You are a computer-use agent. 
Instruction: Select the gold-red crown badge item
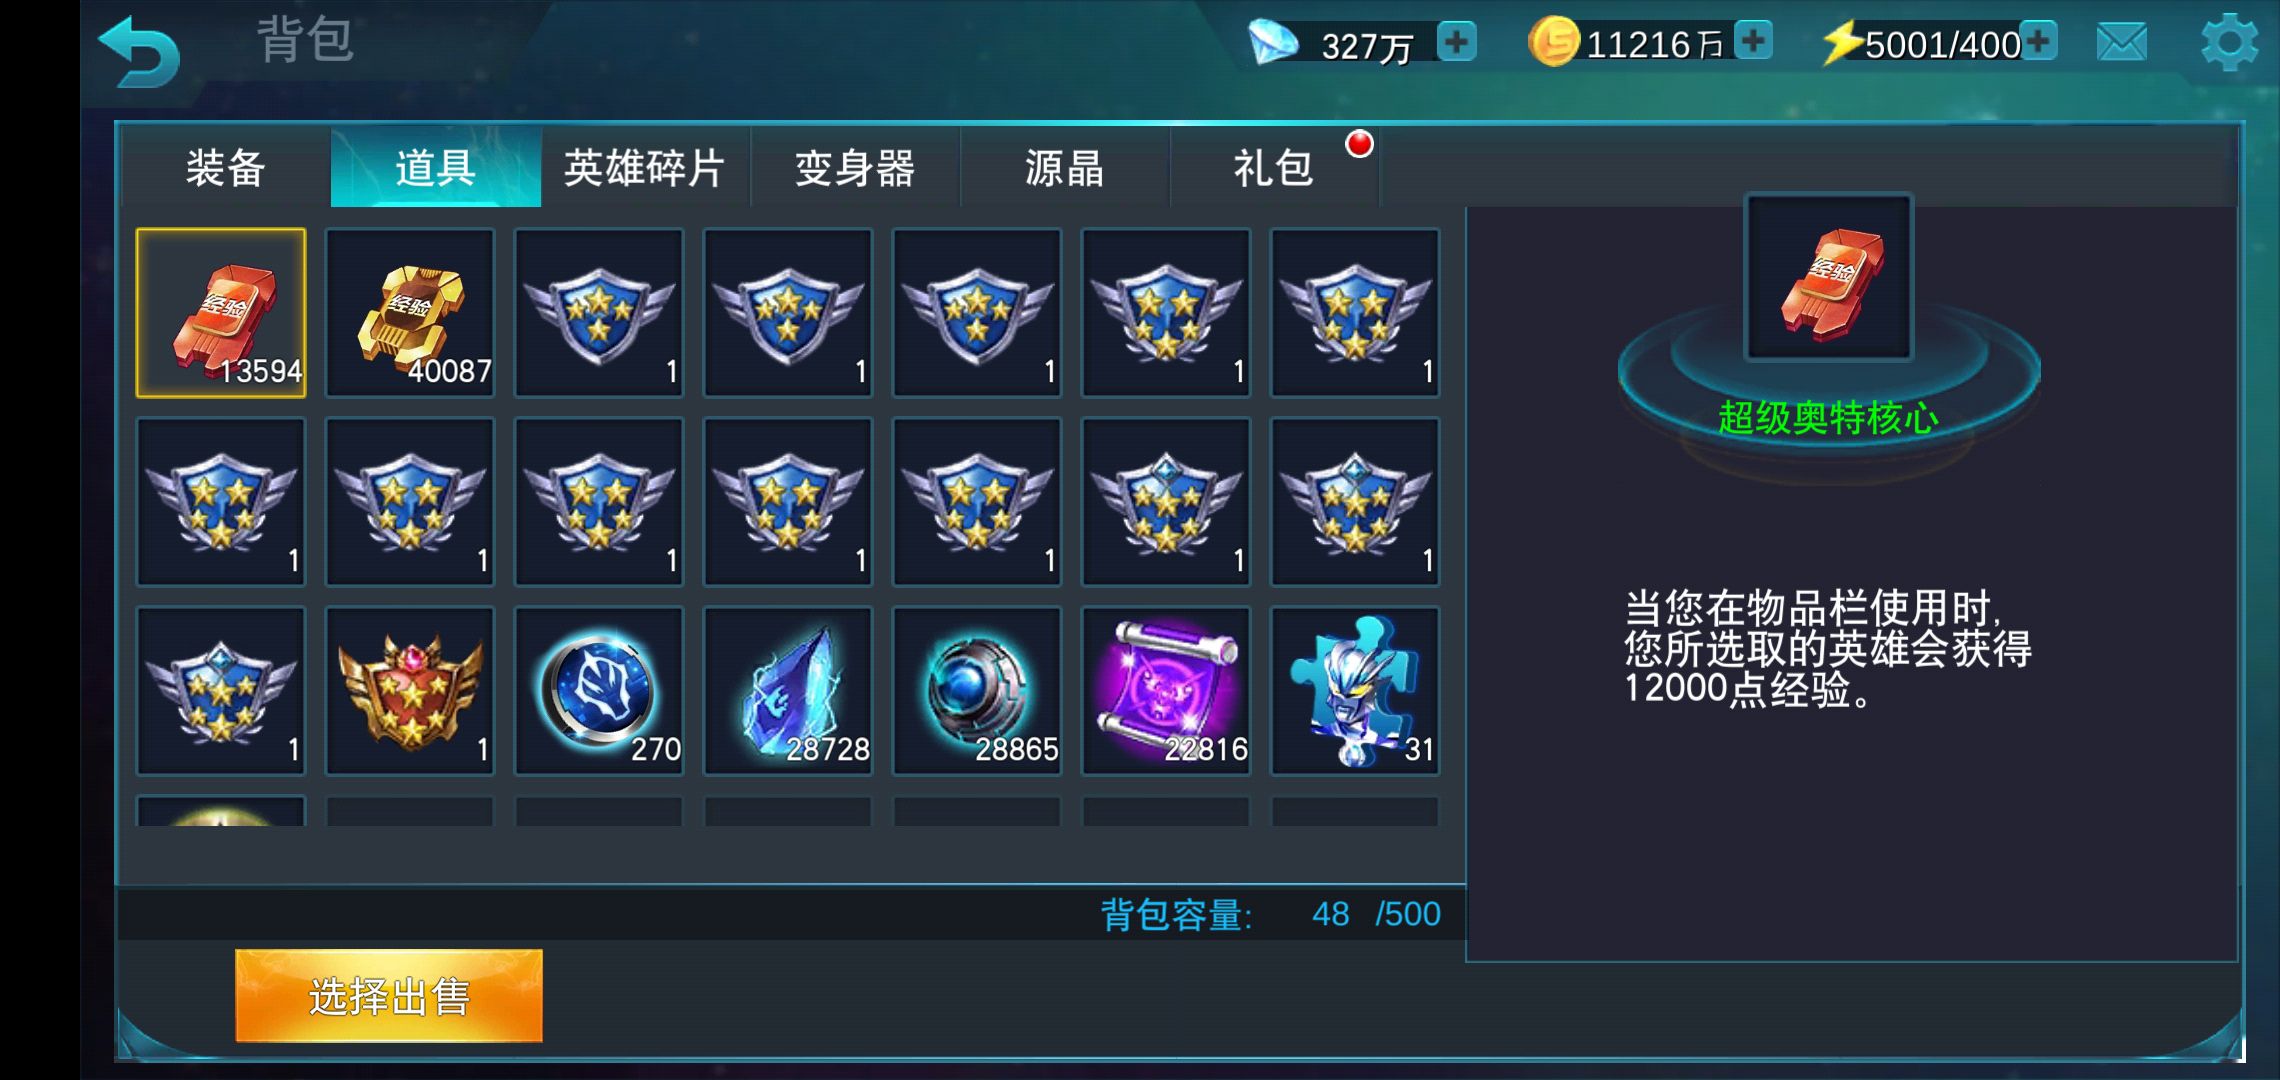tap(410, 691)
